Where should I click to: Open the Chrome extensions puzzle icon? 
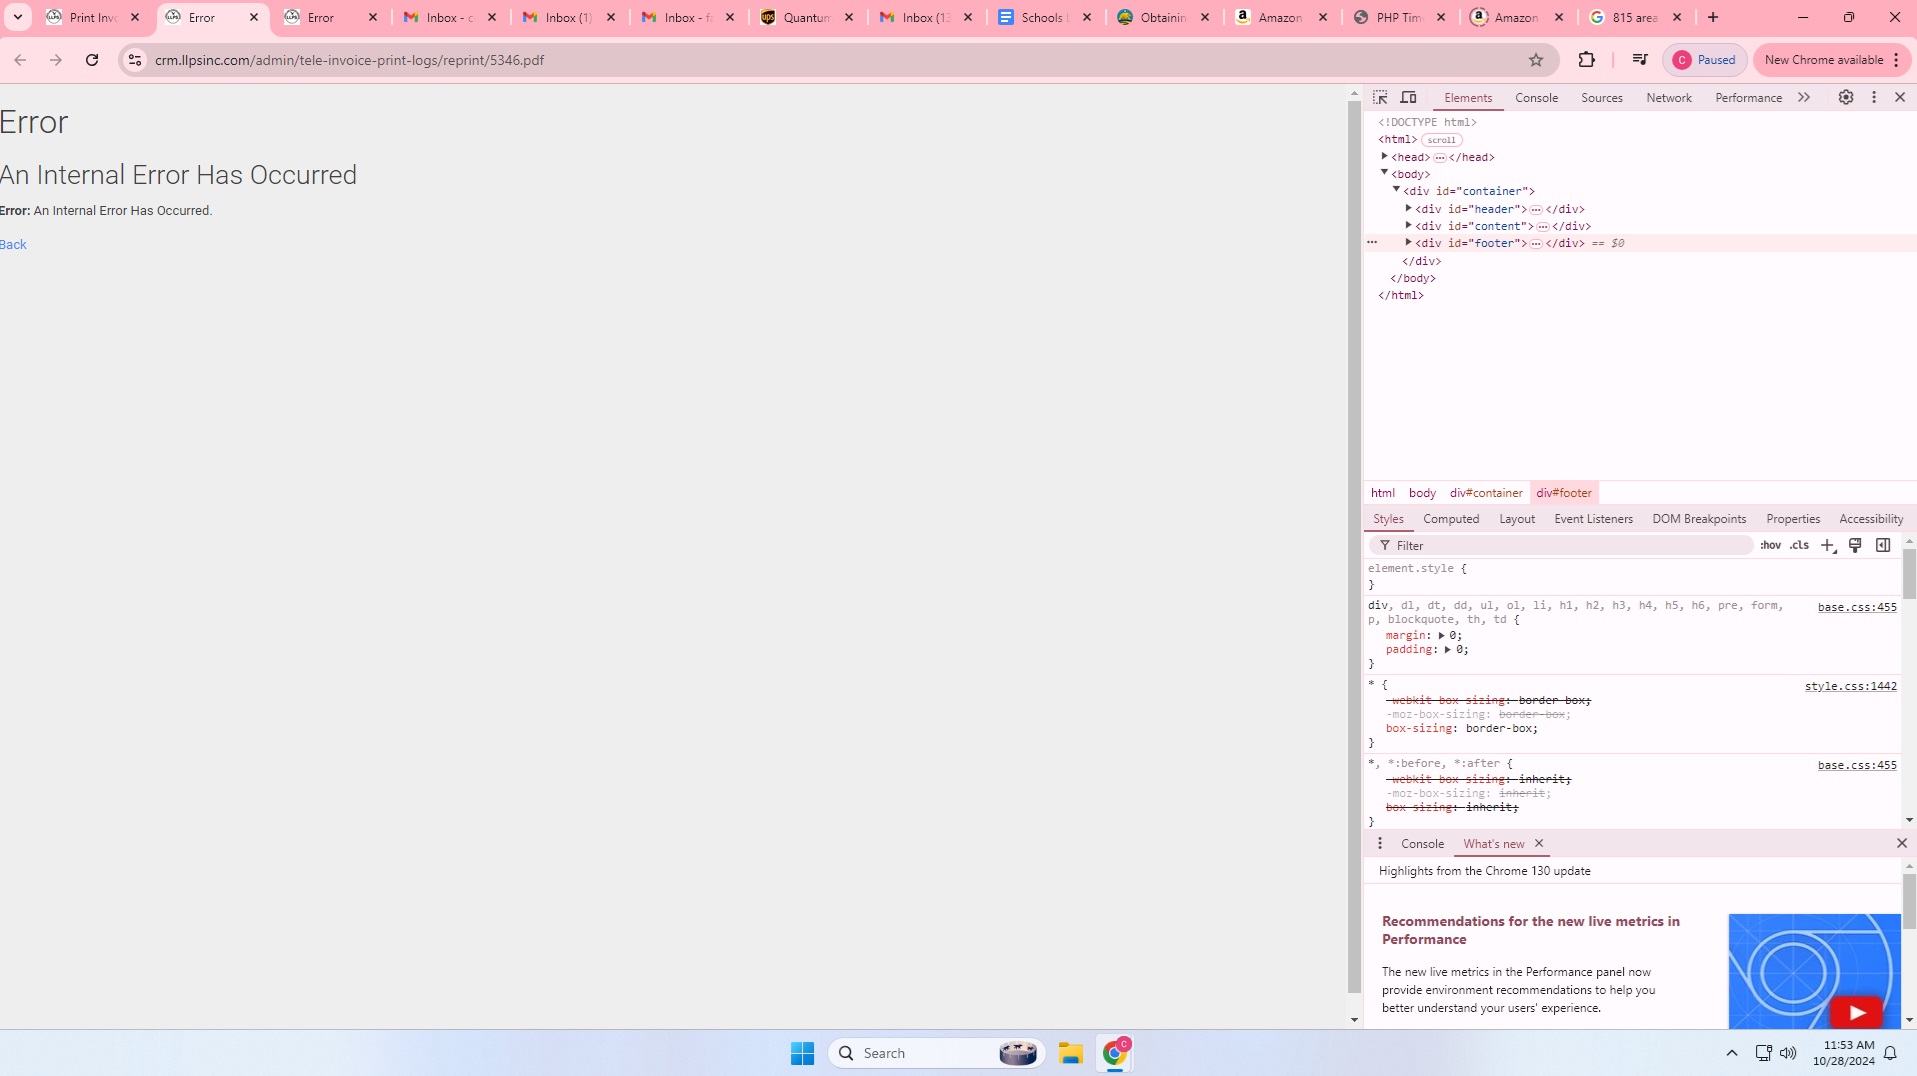click(x=1586, y=60)
